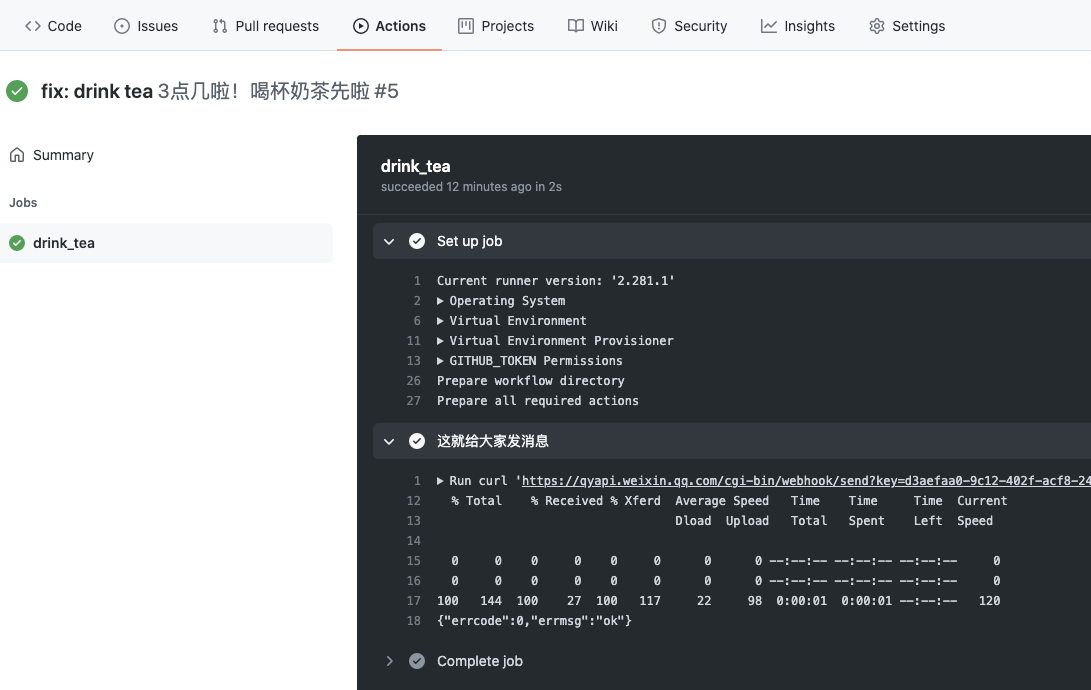Click the Code angle-brackets icon

click(x=33, y=26)
